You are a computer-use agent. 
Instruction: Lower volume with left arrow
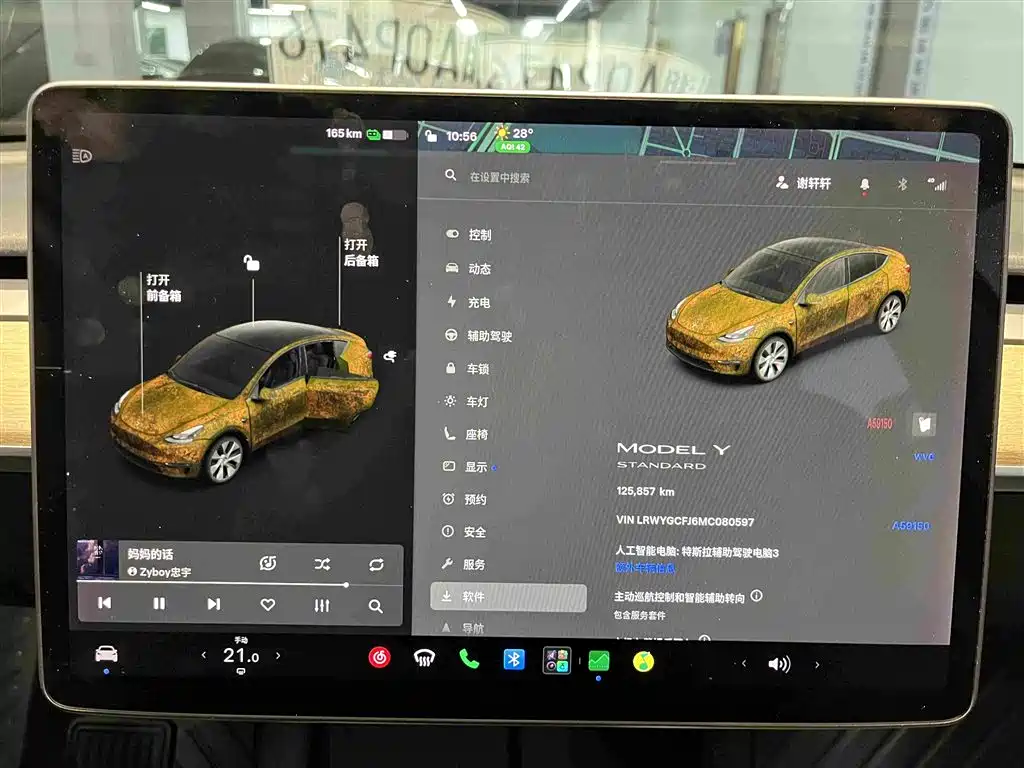744,664
